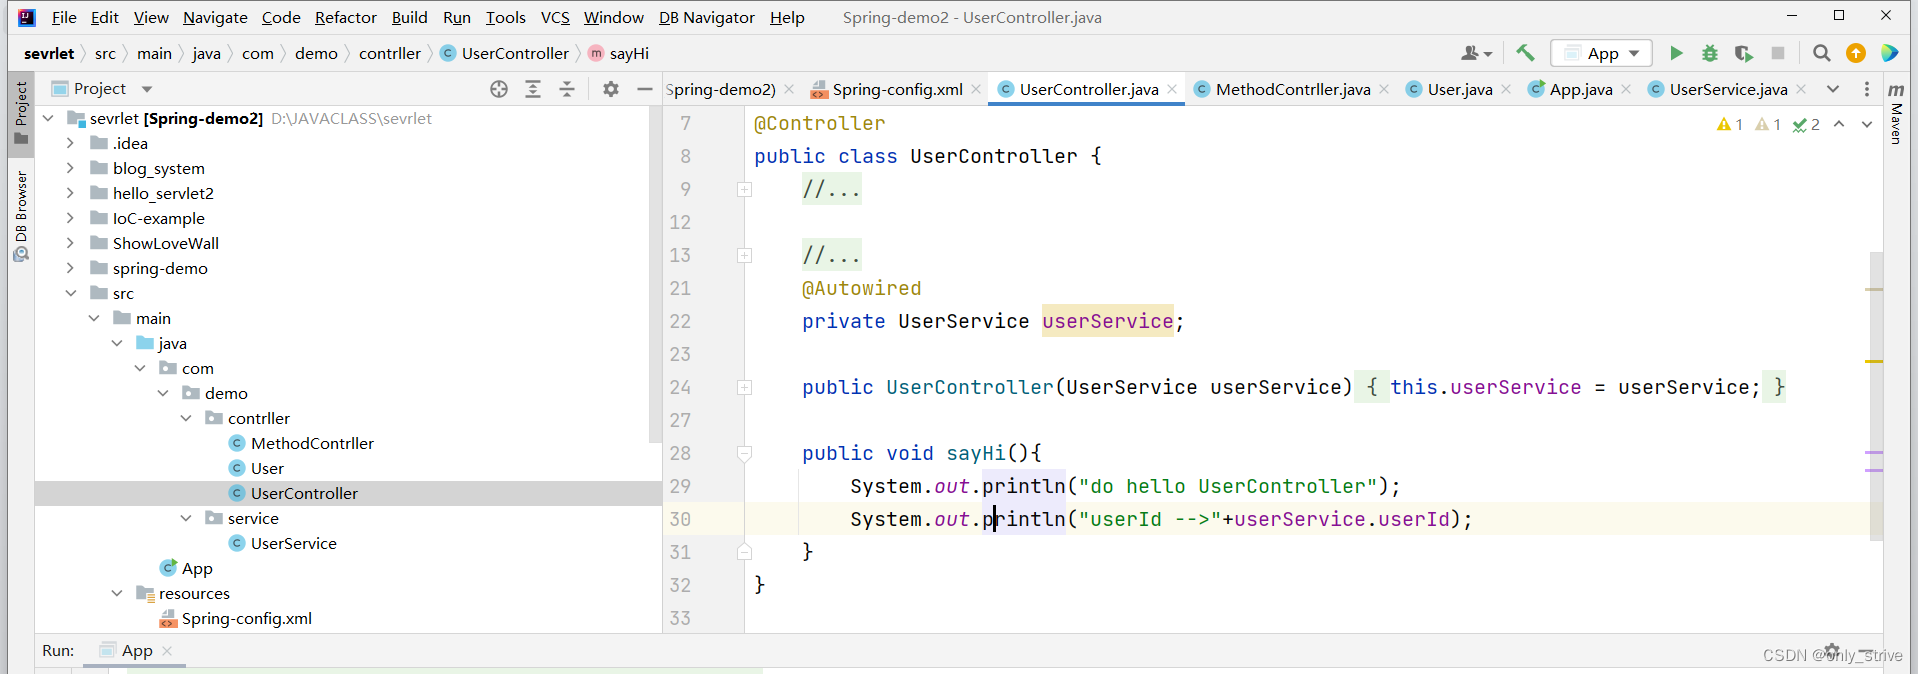Screen dimensions: 1918x674
Task: Run with coverage icon
Action: (1744, 53)
